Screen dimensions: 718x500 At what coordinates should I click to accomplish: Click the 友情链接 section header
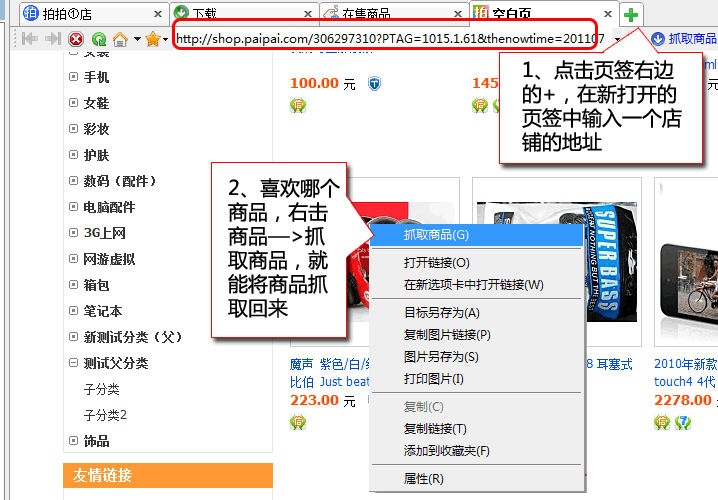[x=168, y=475]
